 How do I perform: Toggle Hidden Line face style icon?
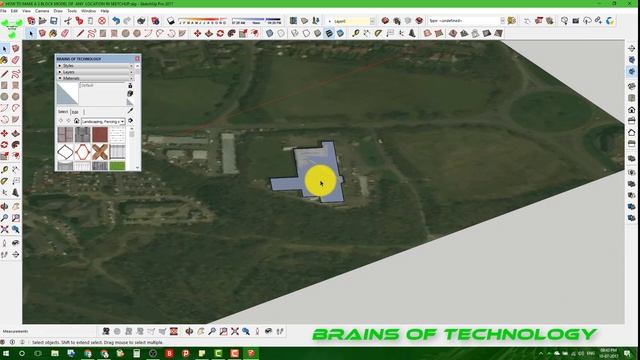pos(306,33)
